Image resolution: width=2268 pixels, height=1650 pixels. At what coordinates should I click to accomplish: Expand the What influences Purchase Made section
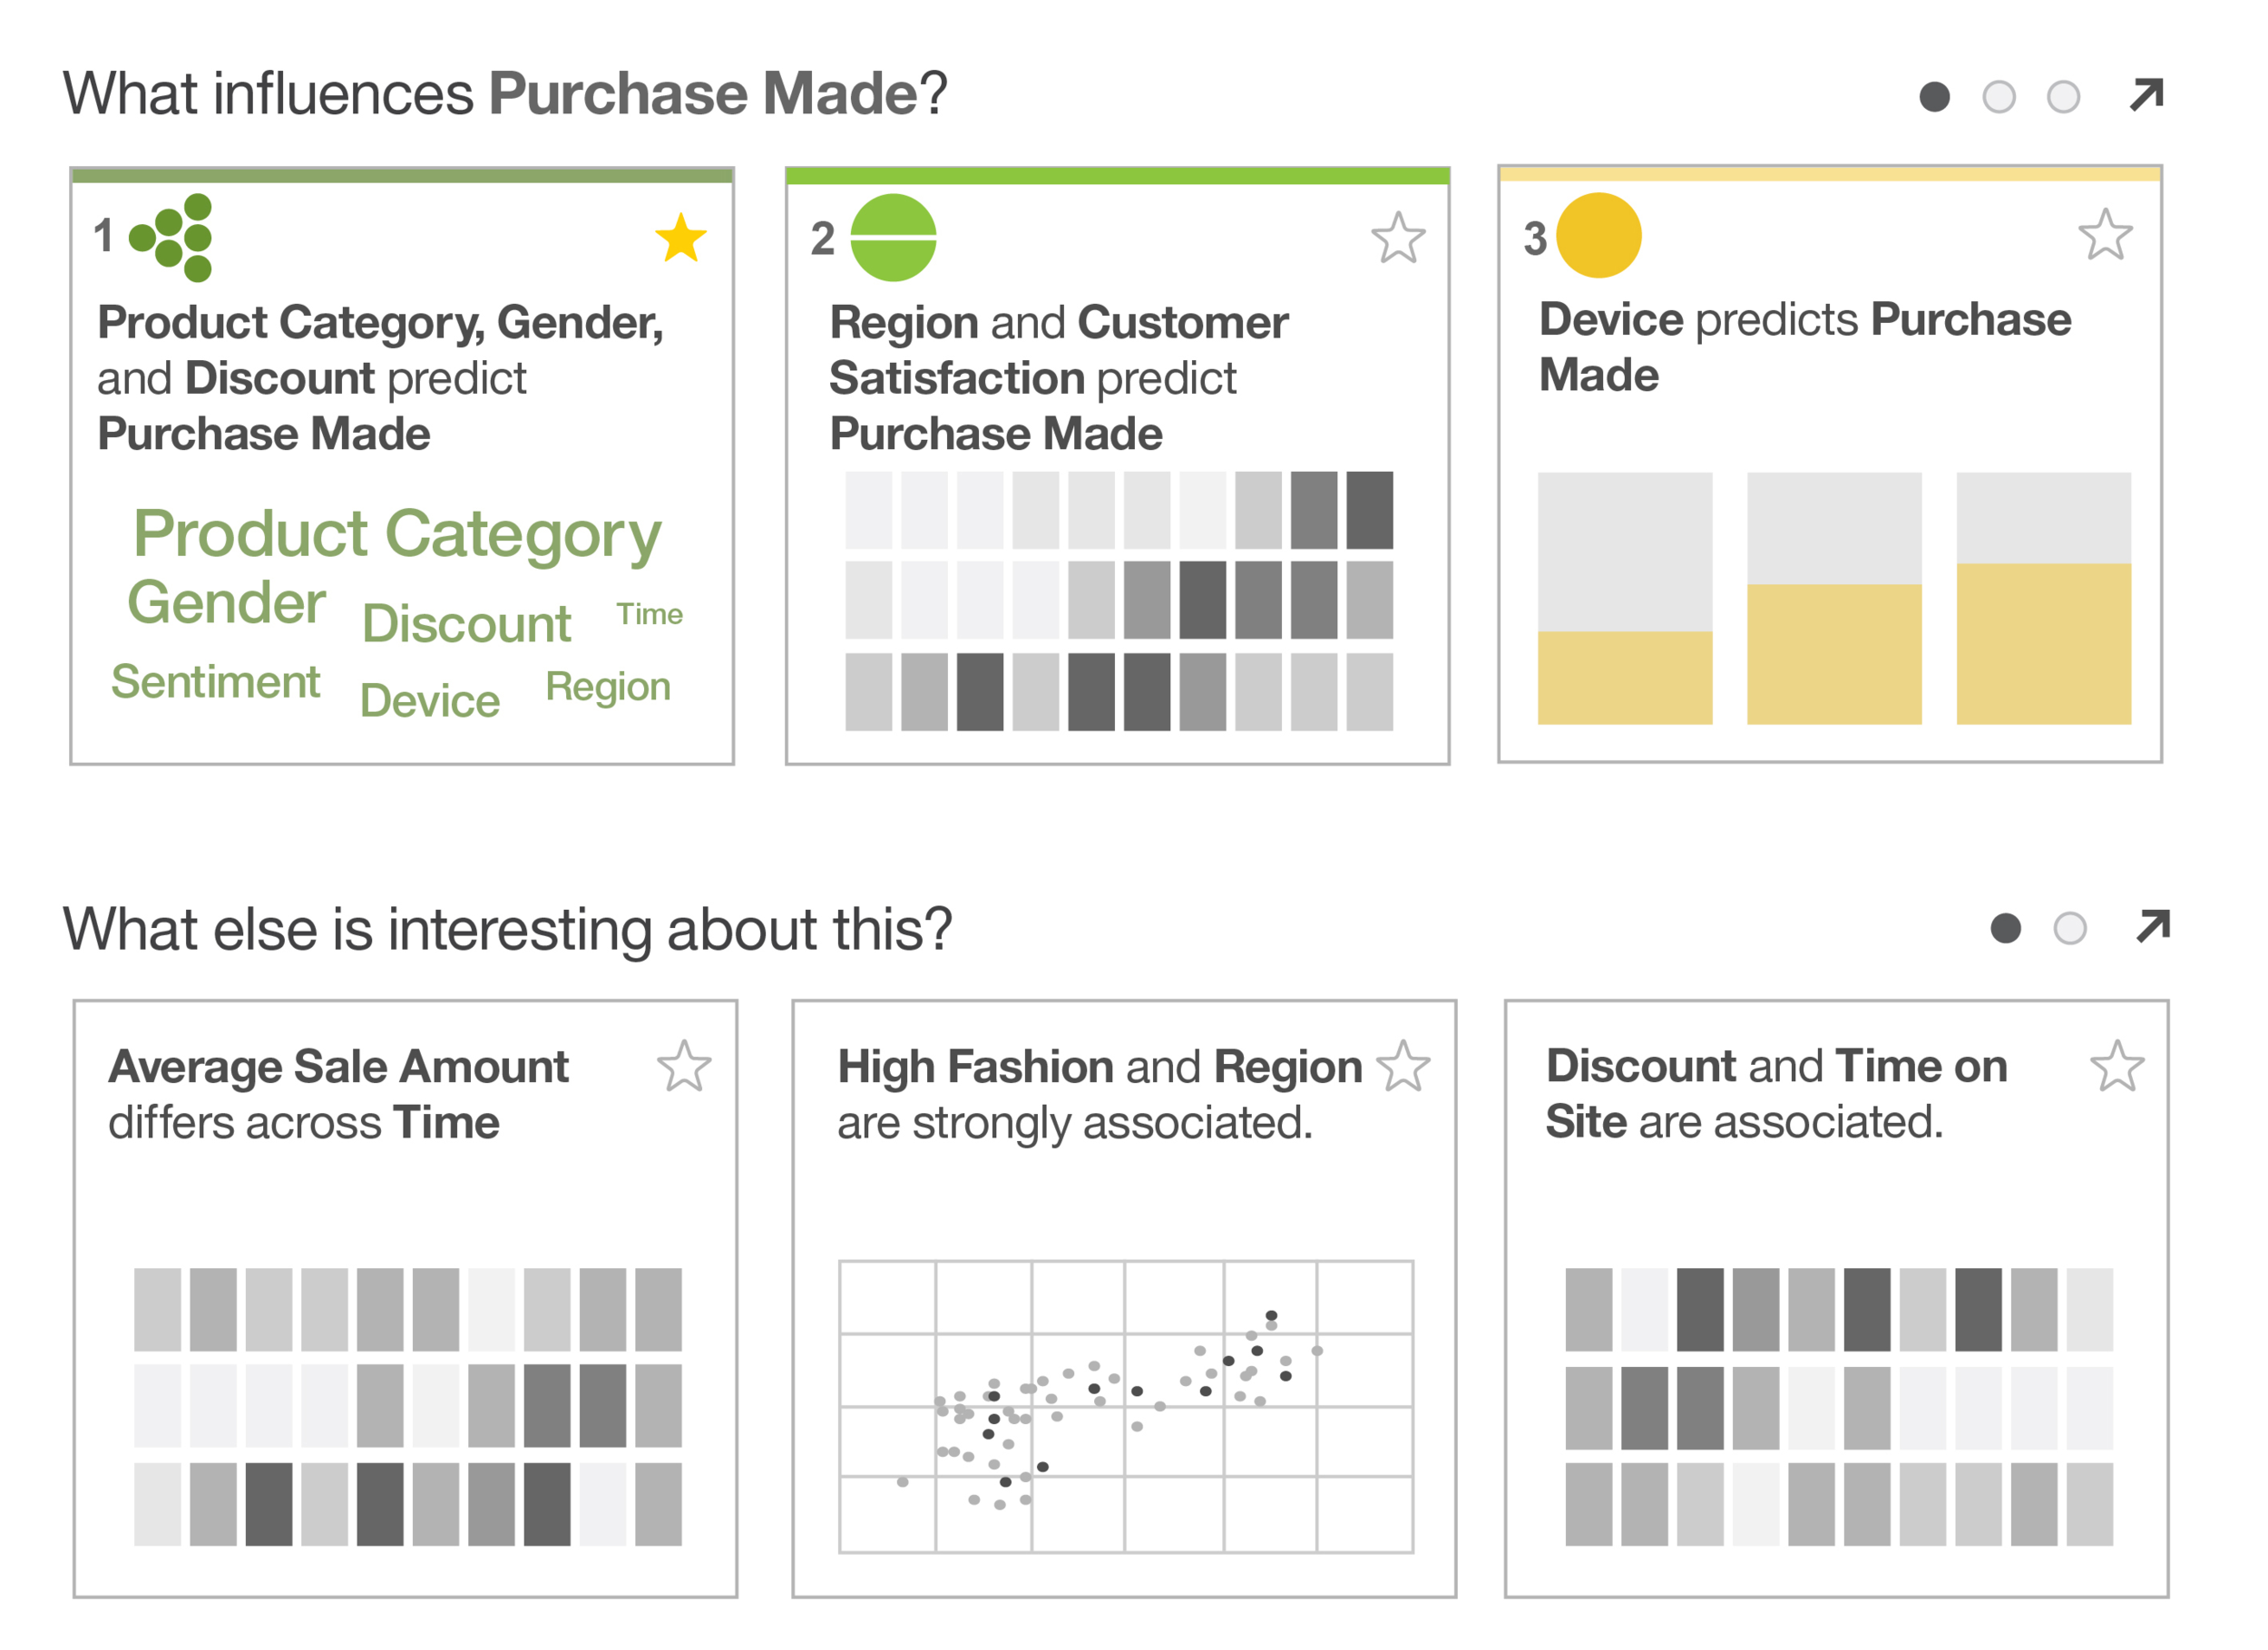(x=2146, y=94)
